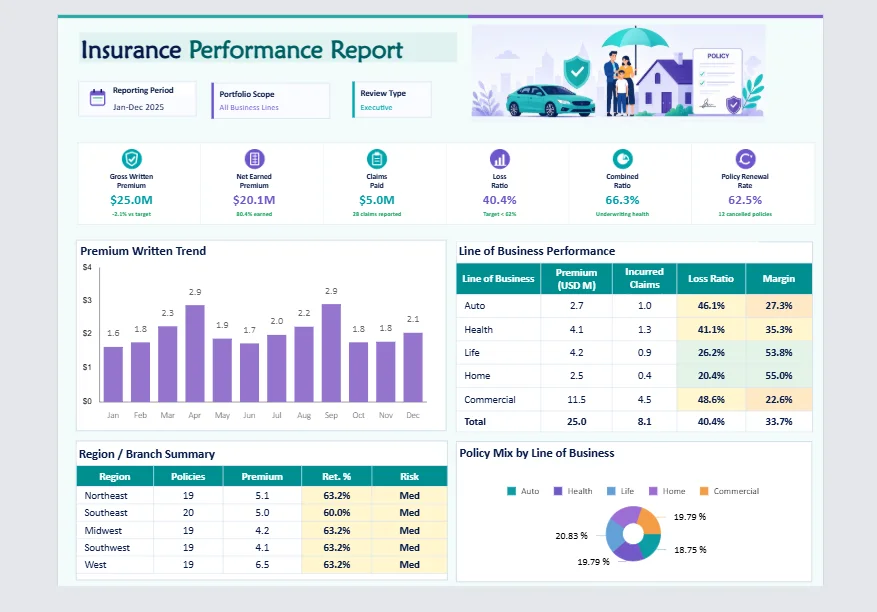Click the Premium (USD M) column header
The width and height of the screenshot is (877, 612).
577,279
